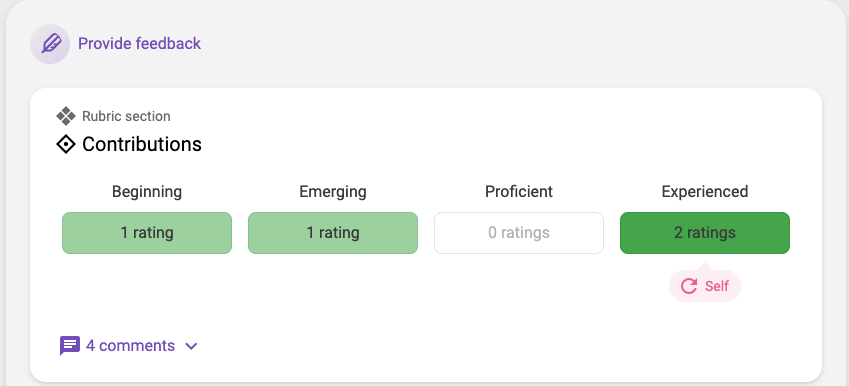Click the four-diamond rubric section icon
The height and width of the screenshot is (386, 849).
66,116
